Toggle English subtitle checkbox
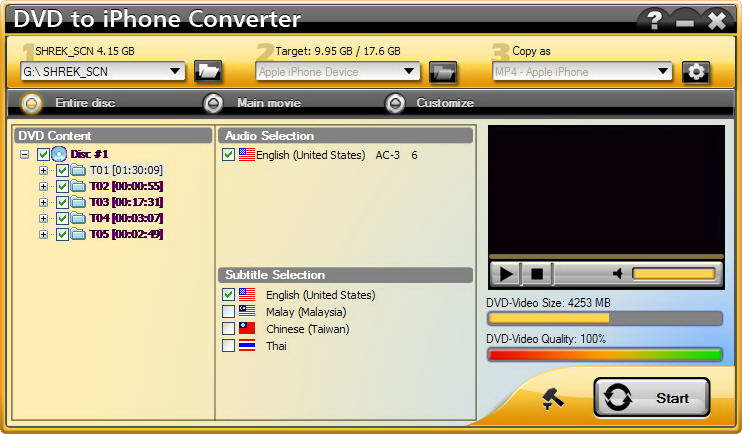The width and height of the screenshot is (742, 434). [x=229, y=294]
